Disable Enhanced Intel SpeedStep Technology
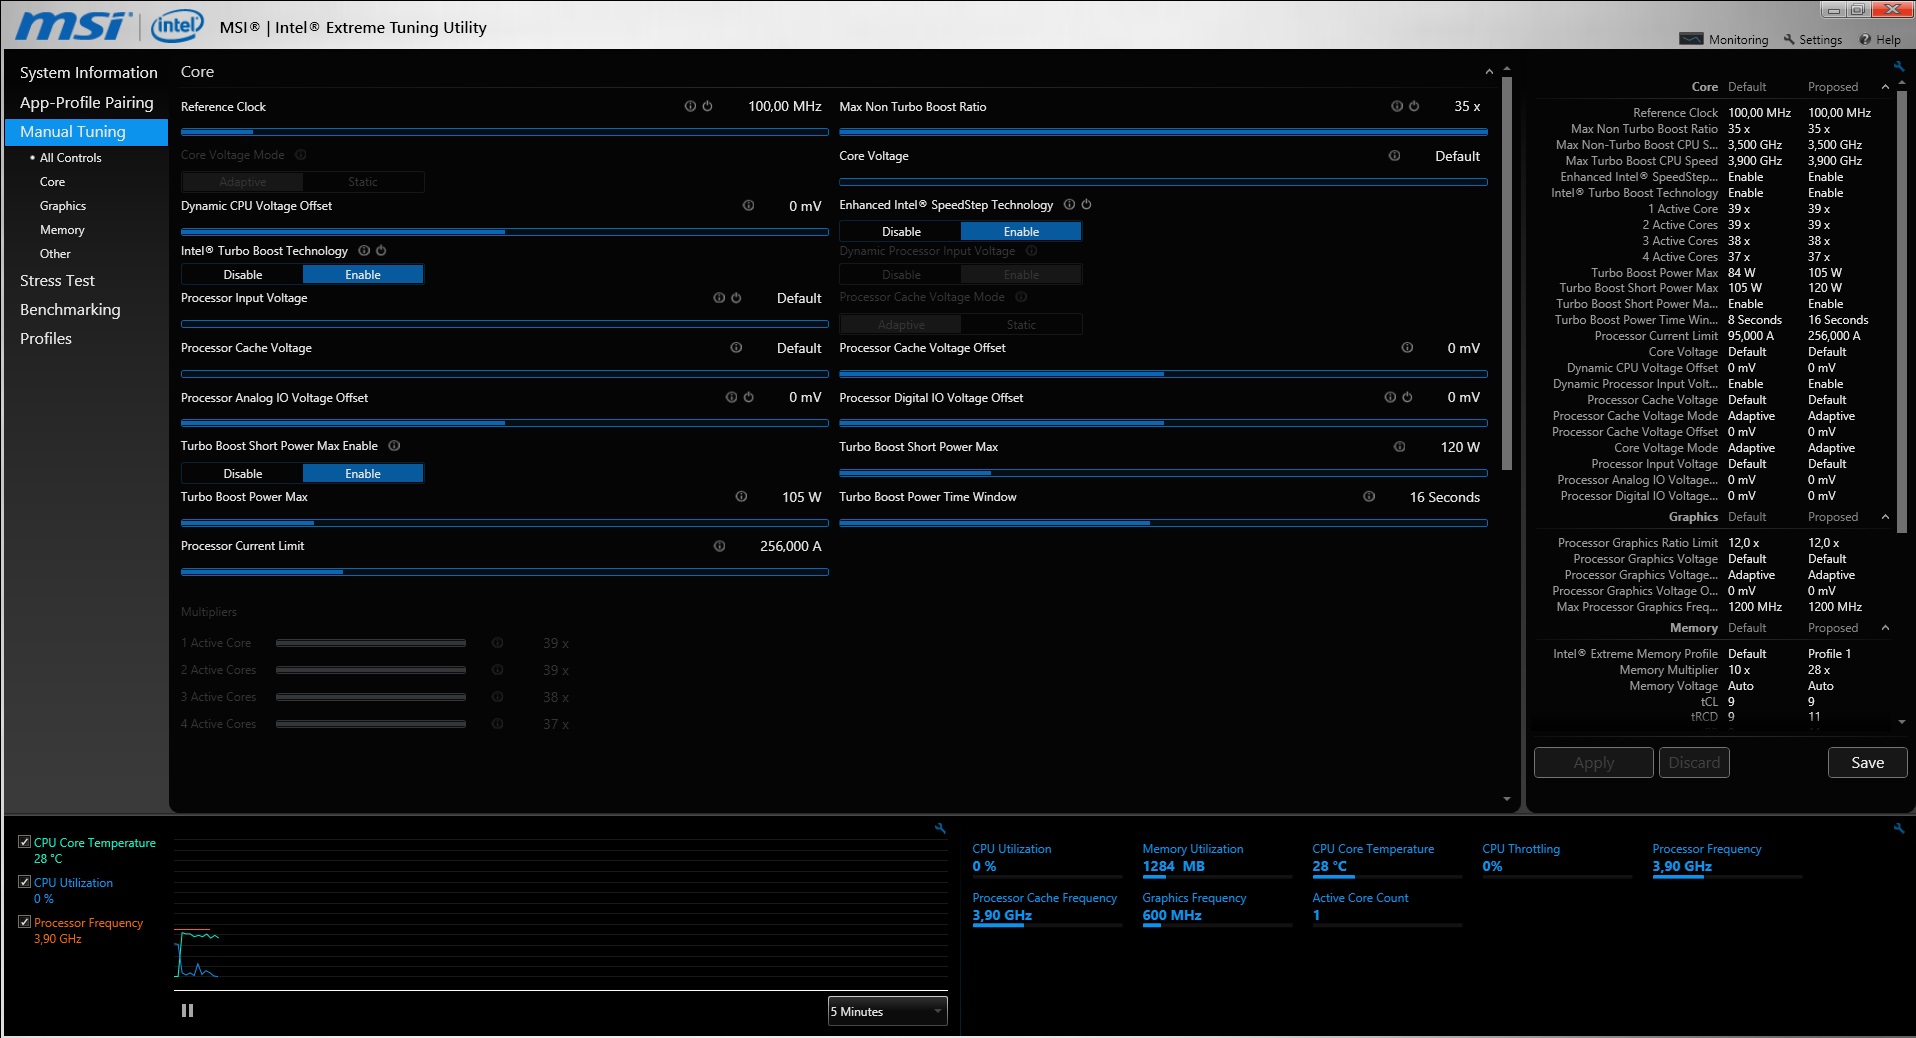Viewport: 1916px width, 1038px height. 901,231
